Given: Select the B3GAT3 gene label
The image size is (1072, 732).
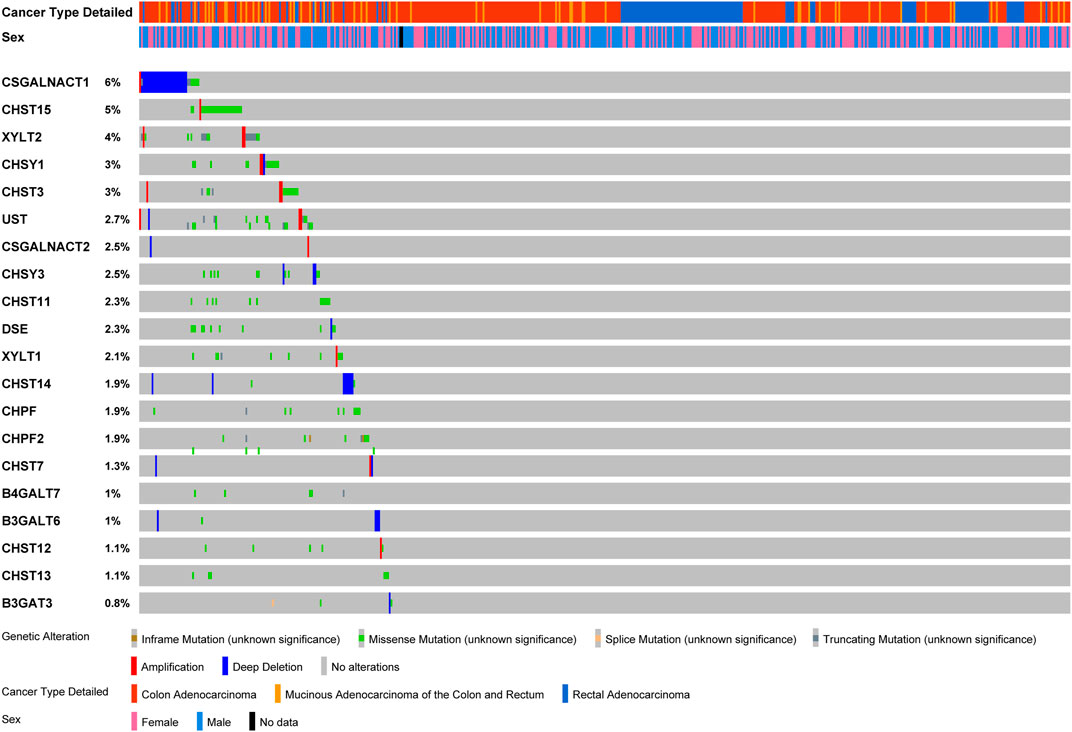Looking at the screenshot, I should coord(27,603).
